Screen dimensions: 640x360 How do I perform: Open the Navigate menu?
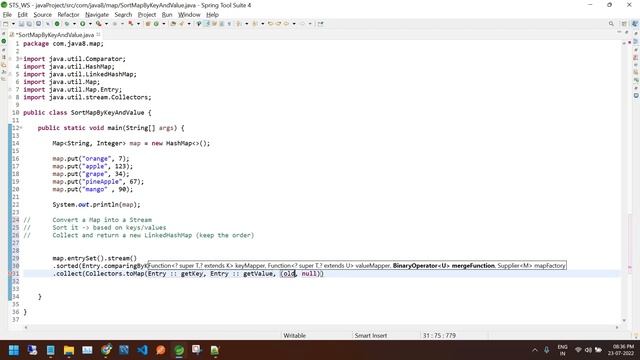(x=97, y=15)
